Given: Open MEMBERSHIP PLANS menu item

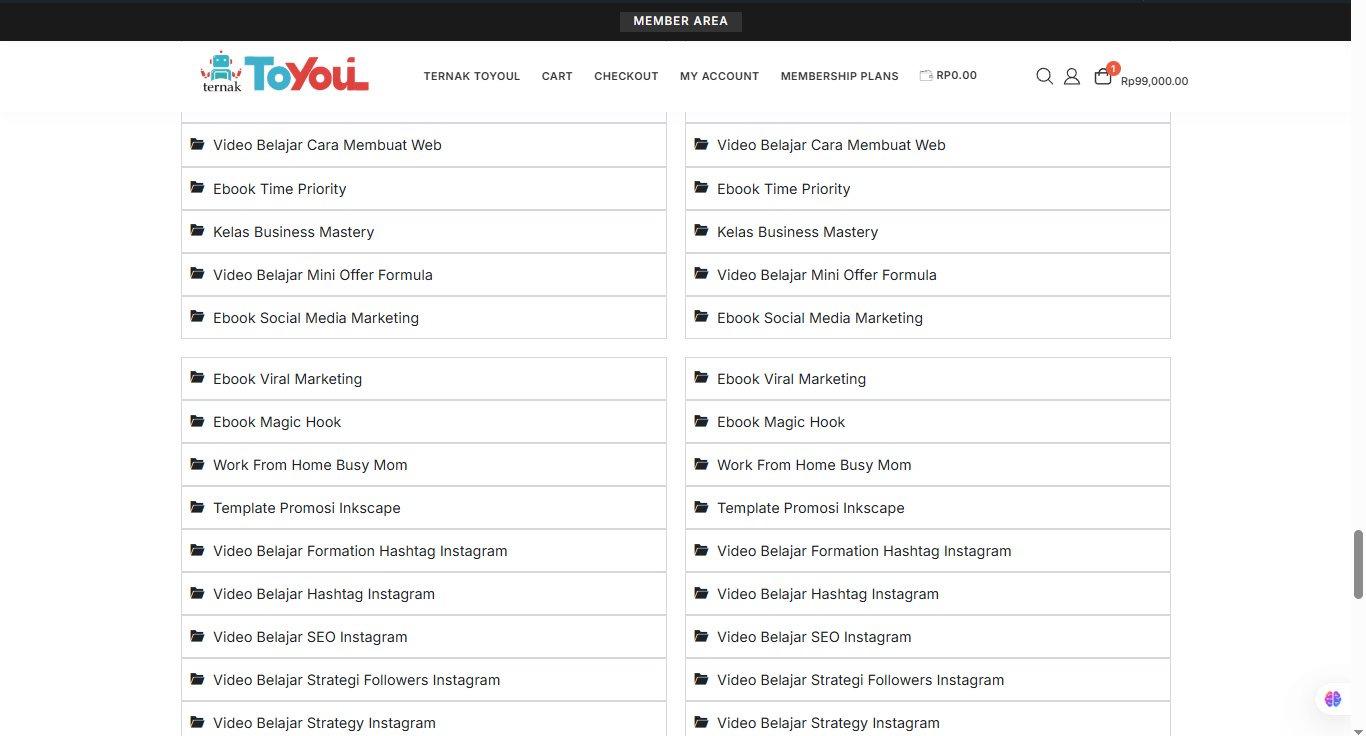Looking at the screenshot, I should pyautogui.click(x=840, y=76).
